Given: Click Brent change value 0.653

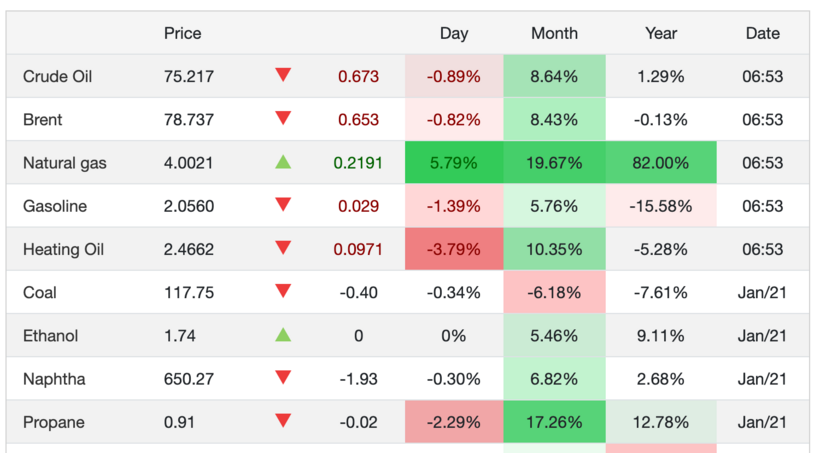Looking at the screenshot, I should click(358, 120).
